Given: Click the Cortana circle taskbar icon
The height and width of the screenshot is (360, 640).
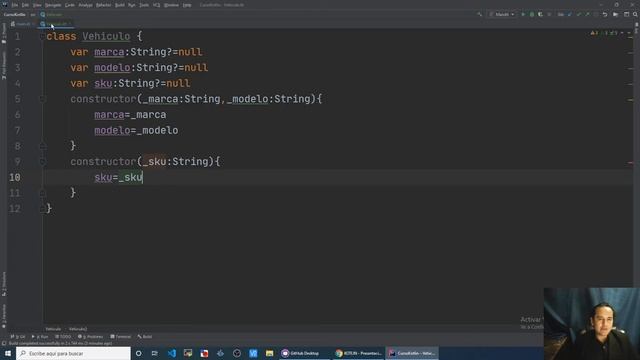Looking at the screenshot, I should point(139,353).
